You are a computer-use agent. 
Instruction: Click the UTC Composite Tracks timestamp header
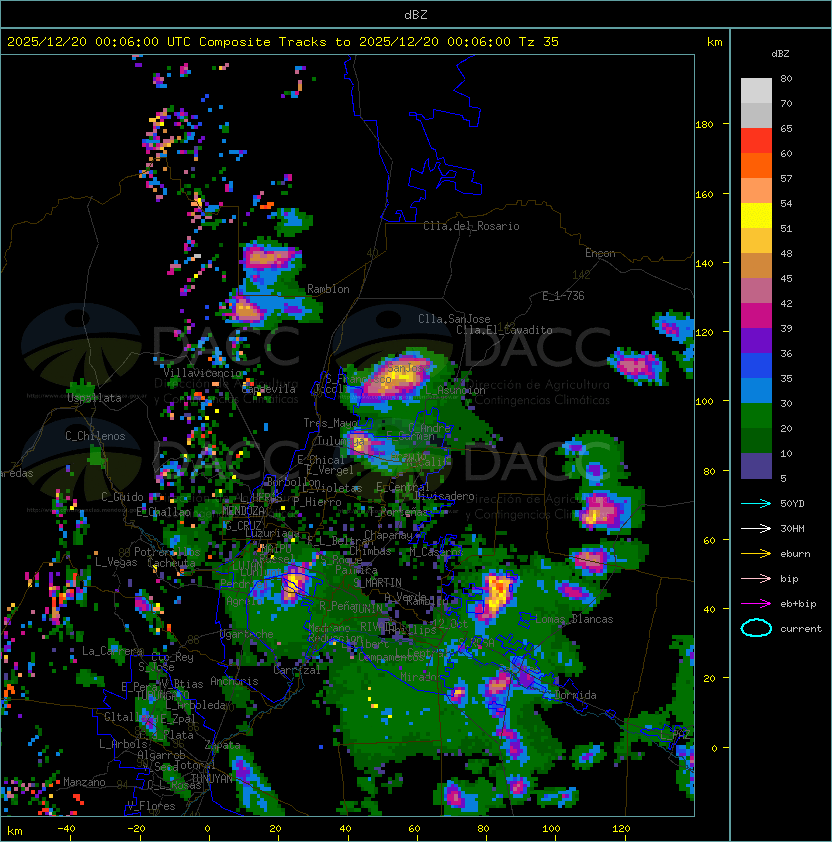point(283,41)
